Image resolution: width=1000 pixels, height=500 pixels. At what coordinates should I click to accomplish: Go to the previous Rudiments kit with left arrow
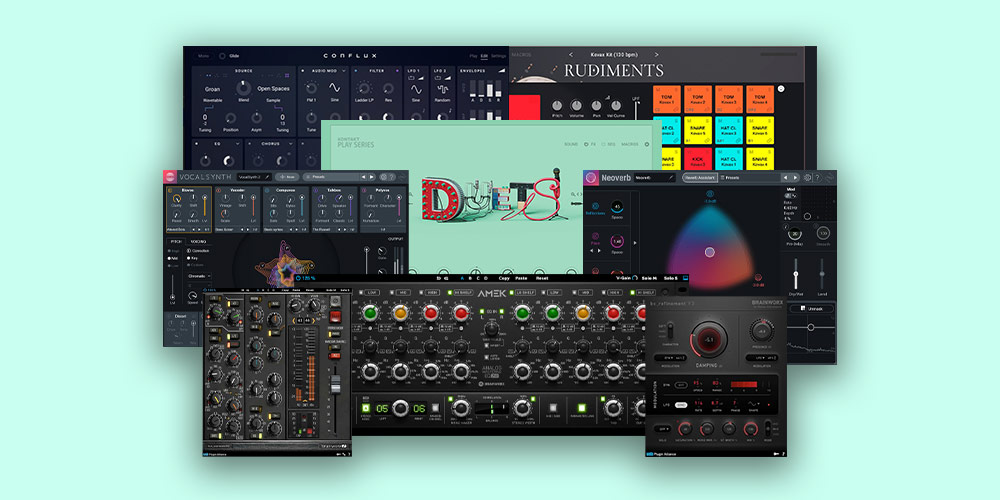[571, 55]
